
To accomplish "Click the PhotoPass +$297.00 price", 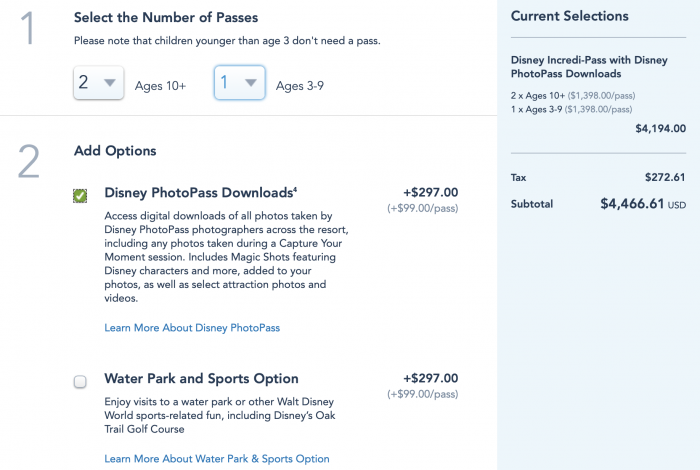I will 430,192.
